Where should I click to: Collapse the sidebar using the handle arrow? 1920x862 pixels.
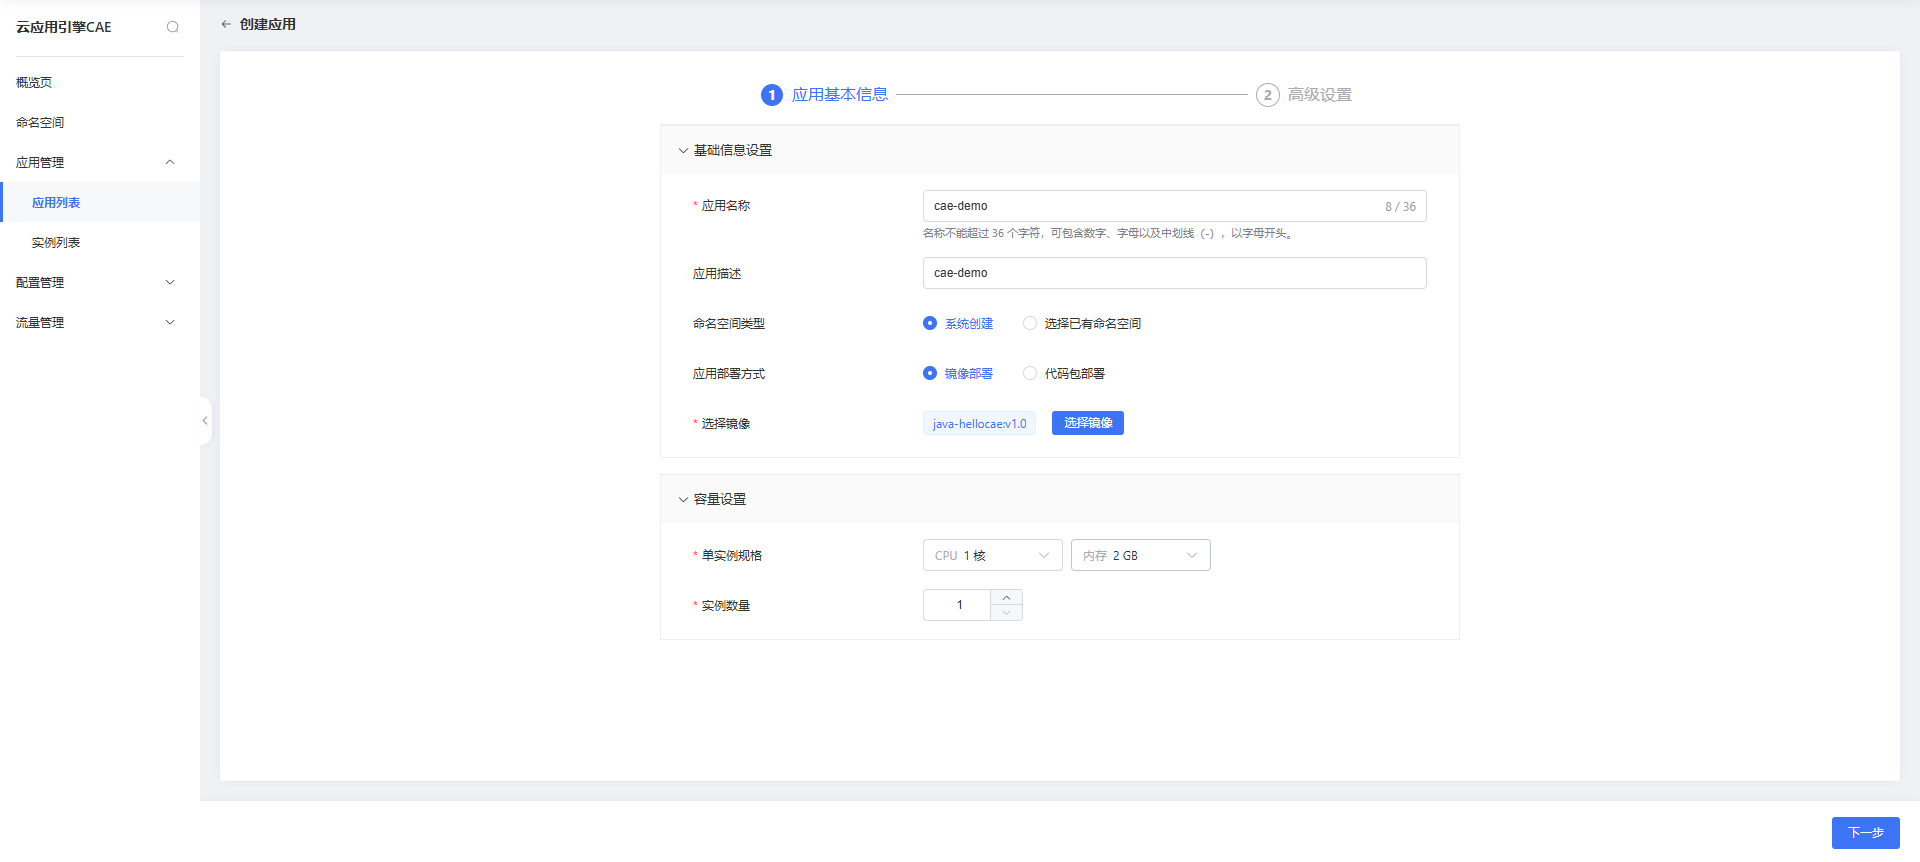pos(205,421)
